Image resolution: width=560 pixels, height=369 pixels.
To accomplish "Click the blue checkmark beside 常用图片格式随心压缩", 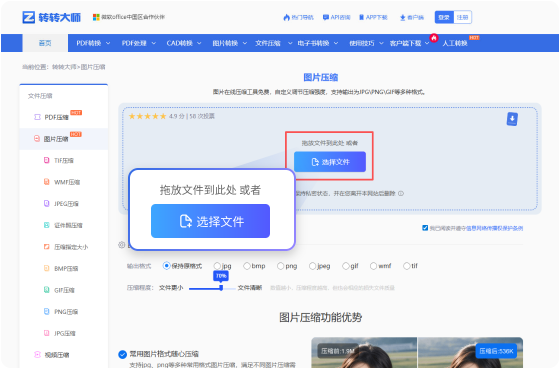I will pyautogui.click(x=122, y=354).
